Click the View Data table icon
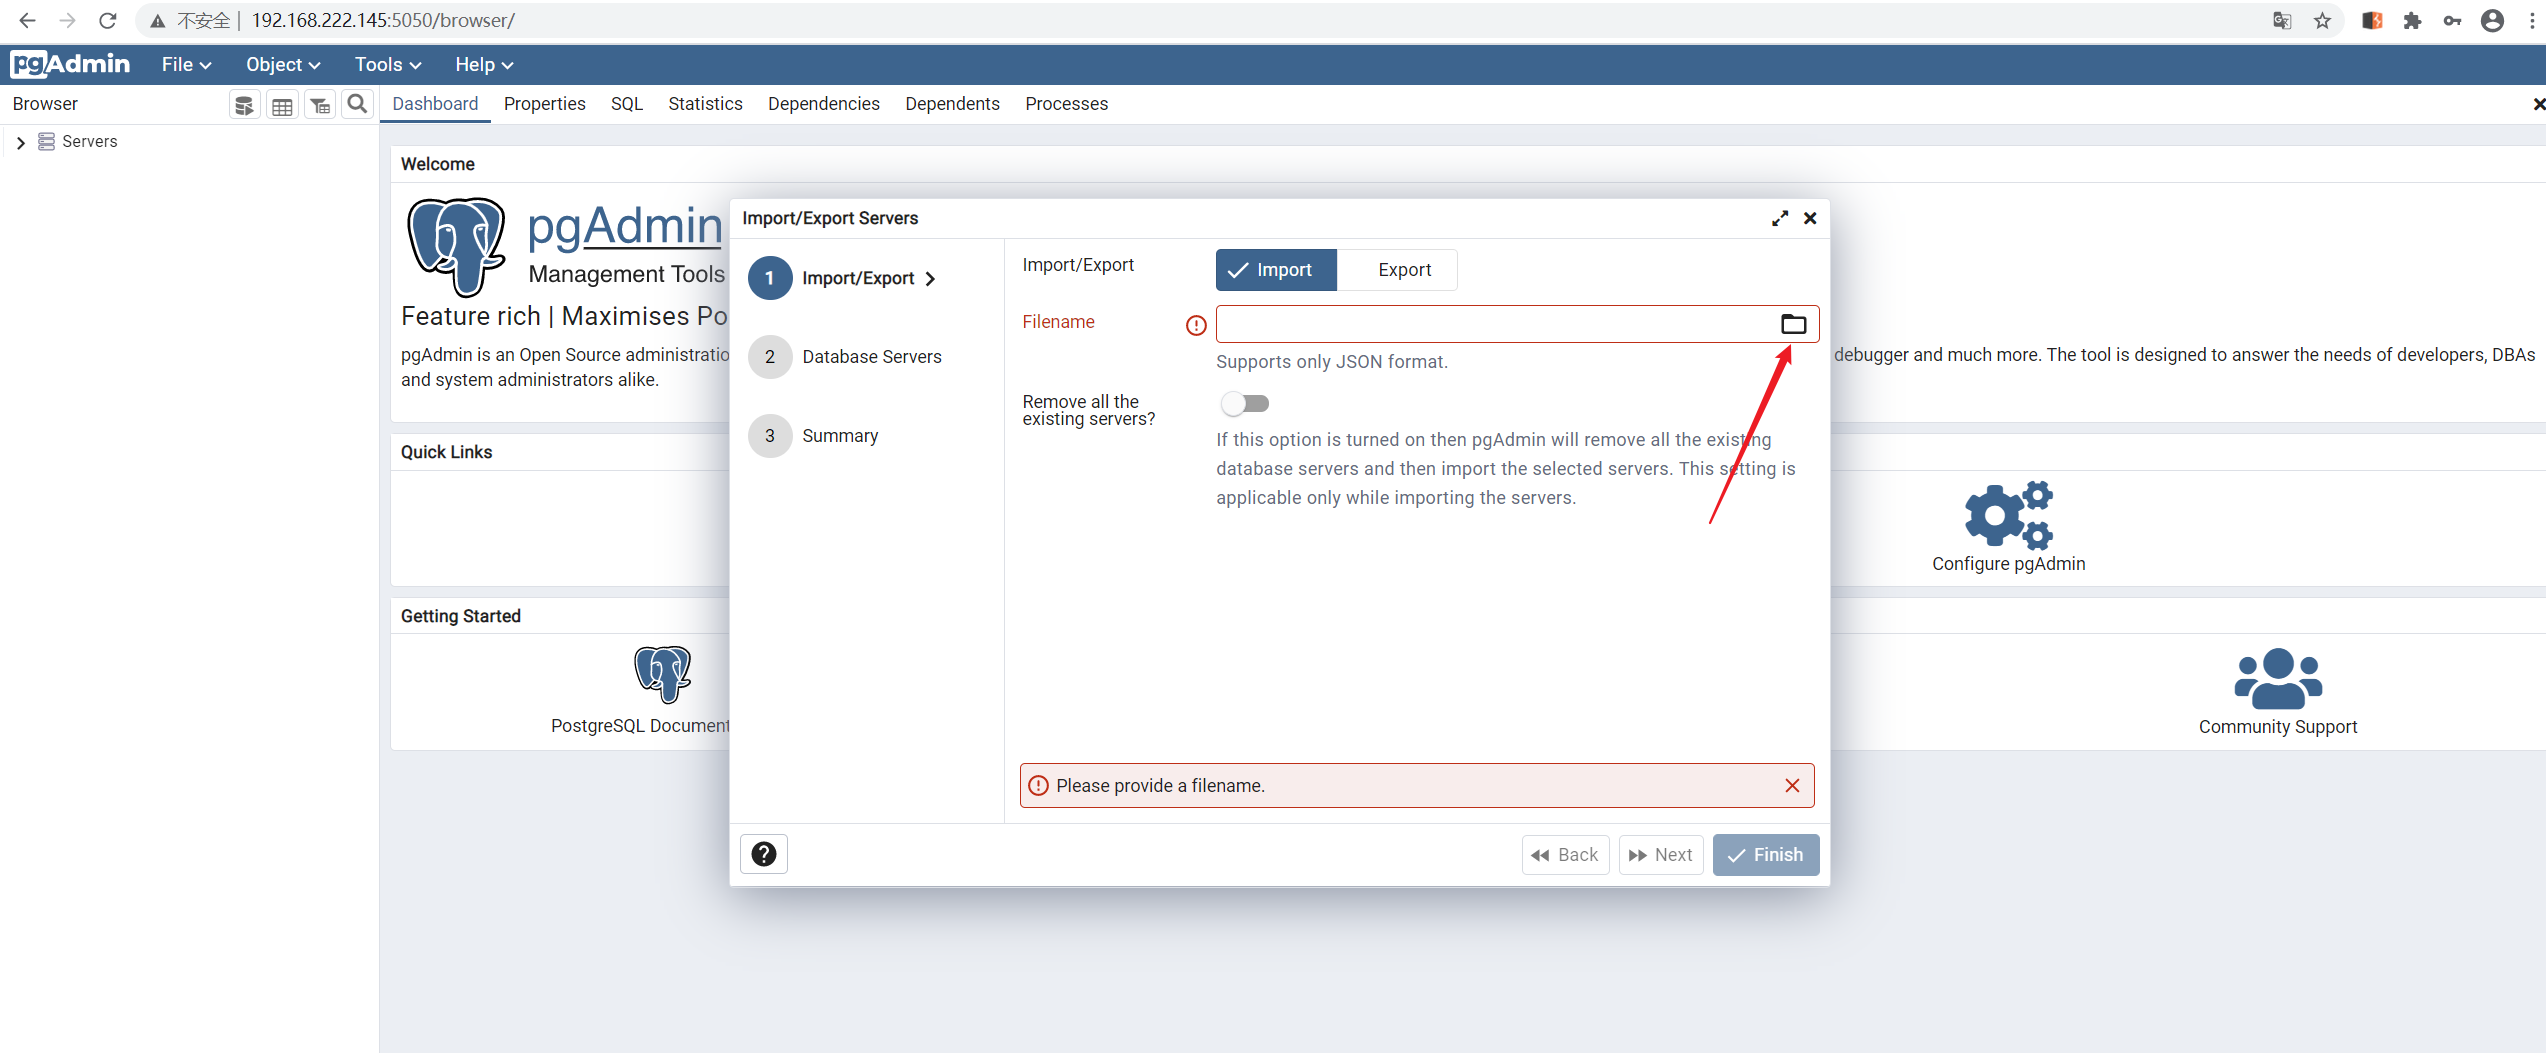 (282, 105)
